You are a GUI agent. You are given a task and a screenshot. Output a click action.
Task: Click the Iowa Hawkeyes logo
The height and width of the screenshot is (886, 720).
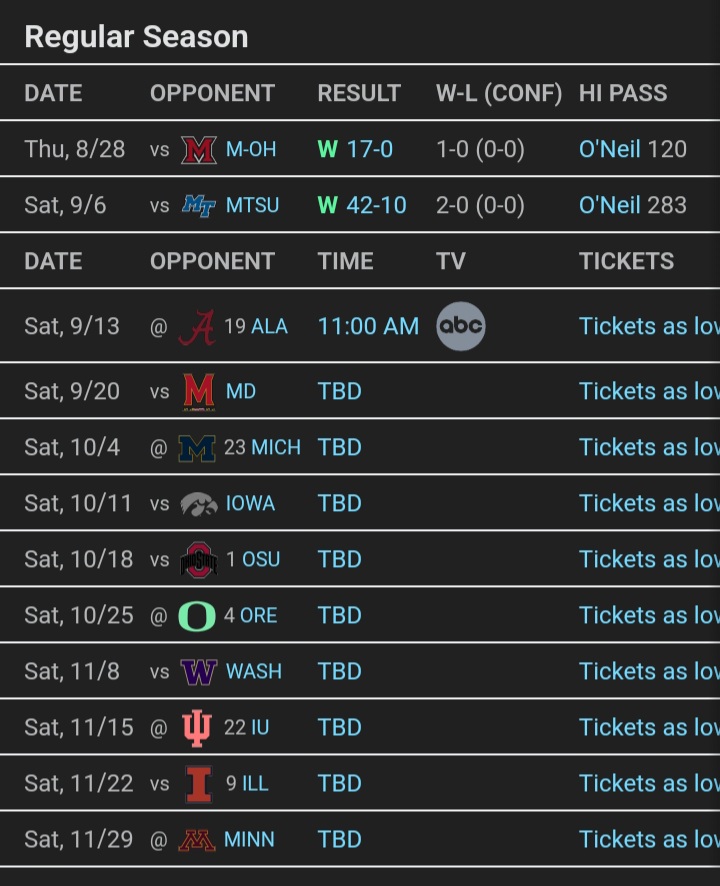click(x=199, y=503)
